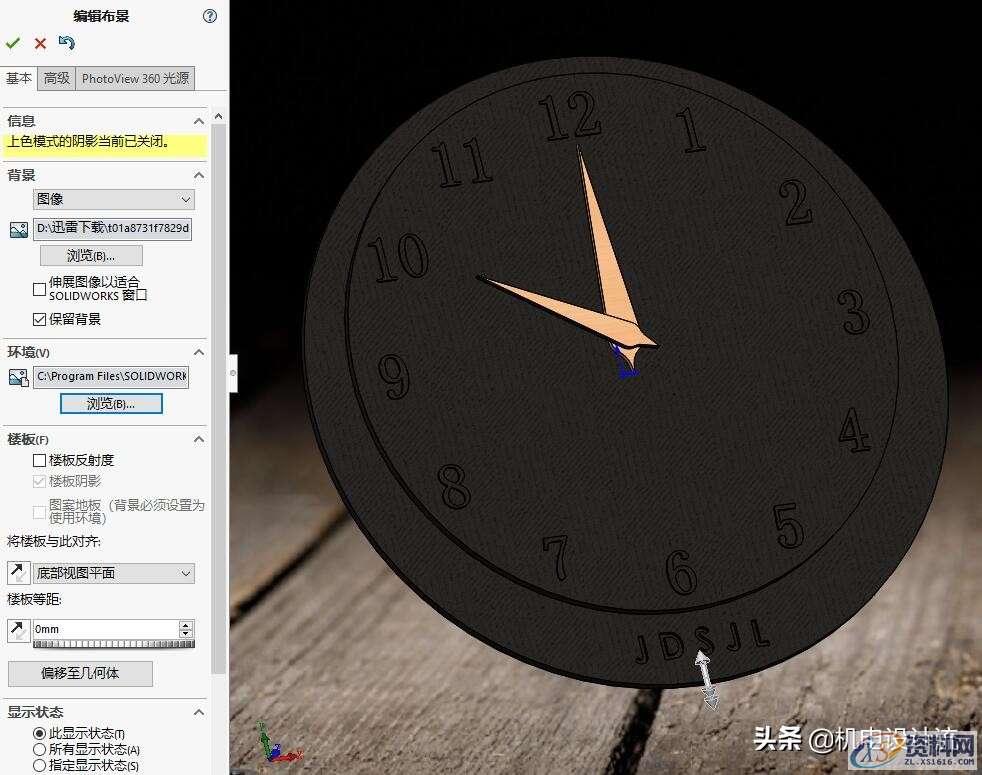Screen dimensions: 982x775
Task: Click the 偏移至几何体 button
Action: [80, 673]
